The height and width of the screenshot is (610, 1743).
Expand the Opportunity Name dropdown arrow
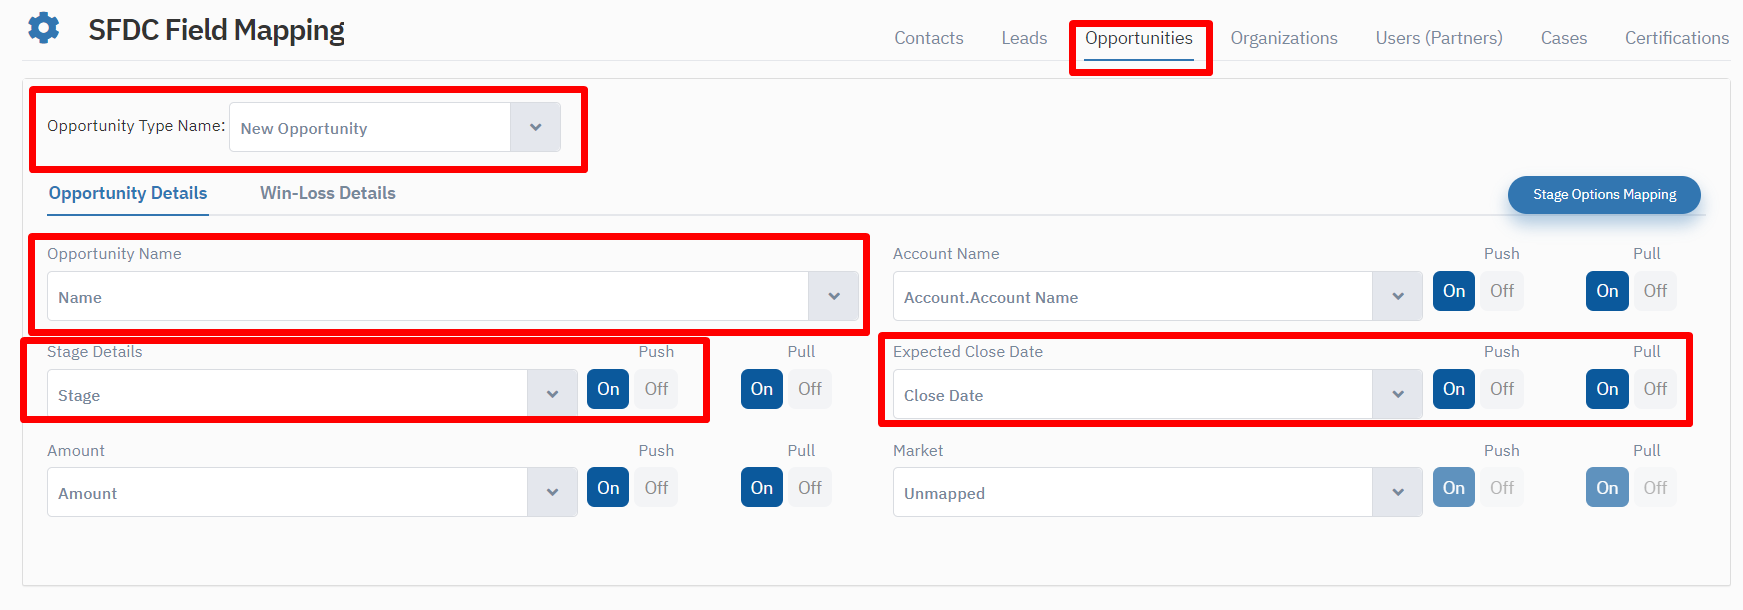point(833,296)
